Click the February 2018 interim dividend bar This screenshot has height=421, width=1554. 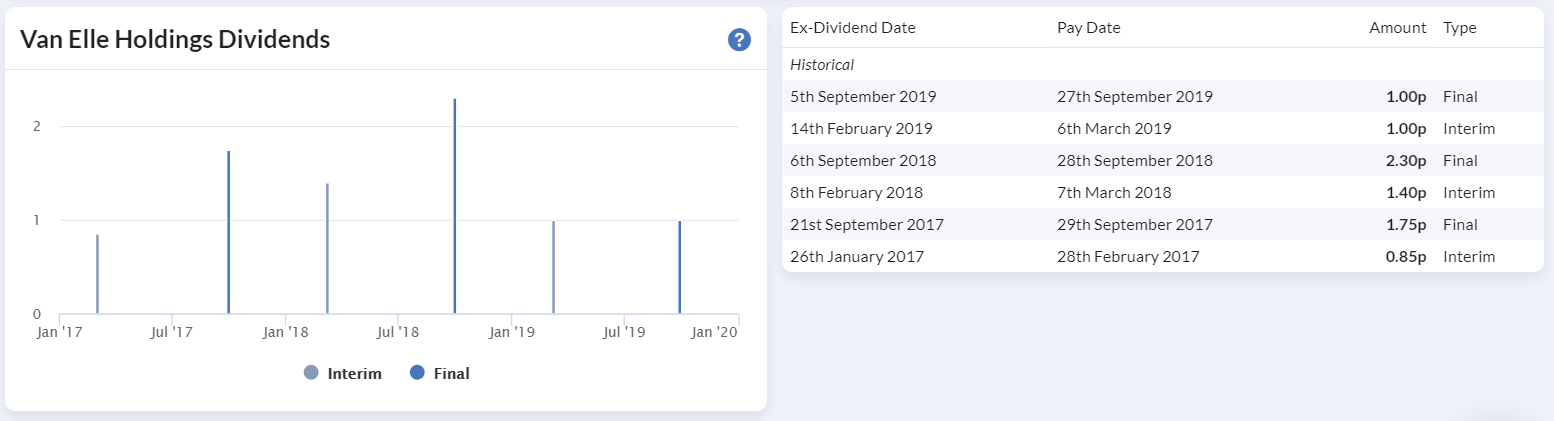pos(328,248)
